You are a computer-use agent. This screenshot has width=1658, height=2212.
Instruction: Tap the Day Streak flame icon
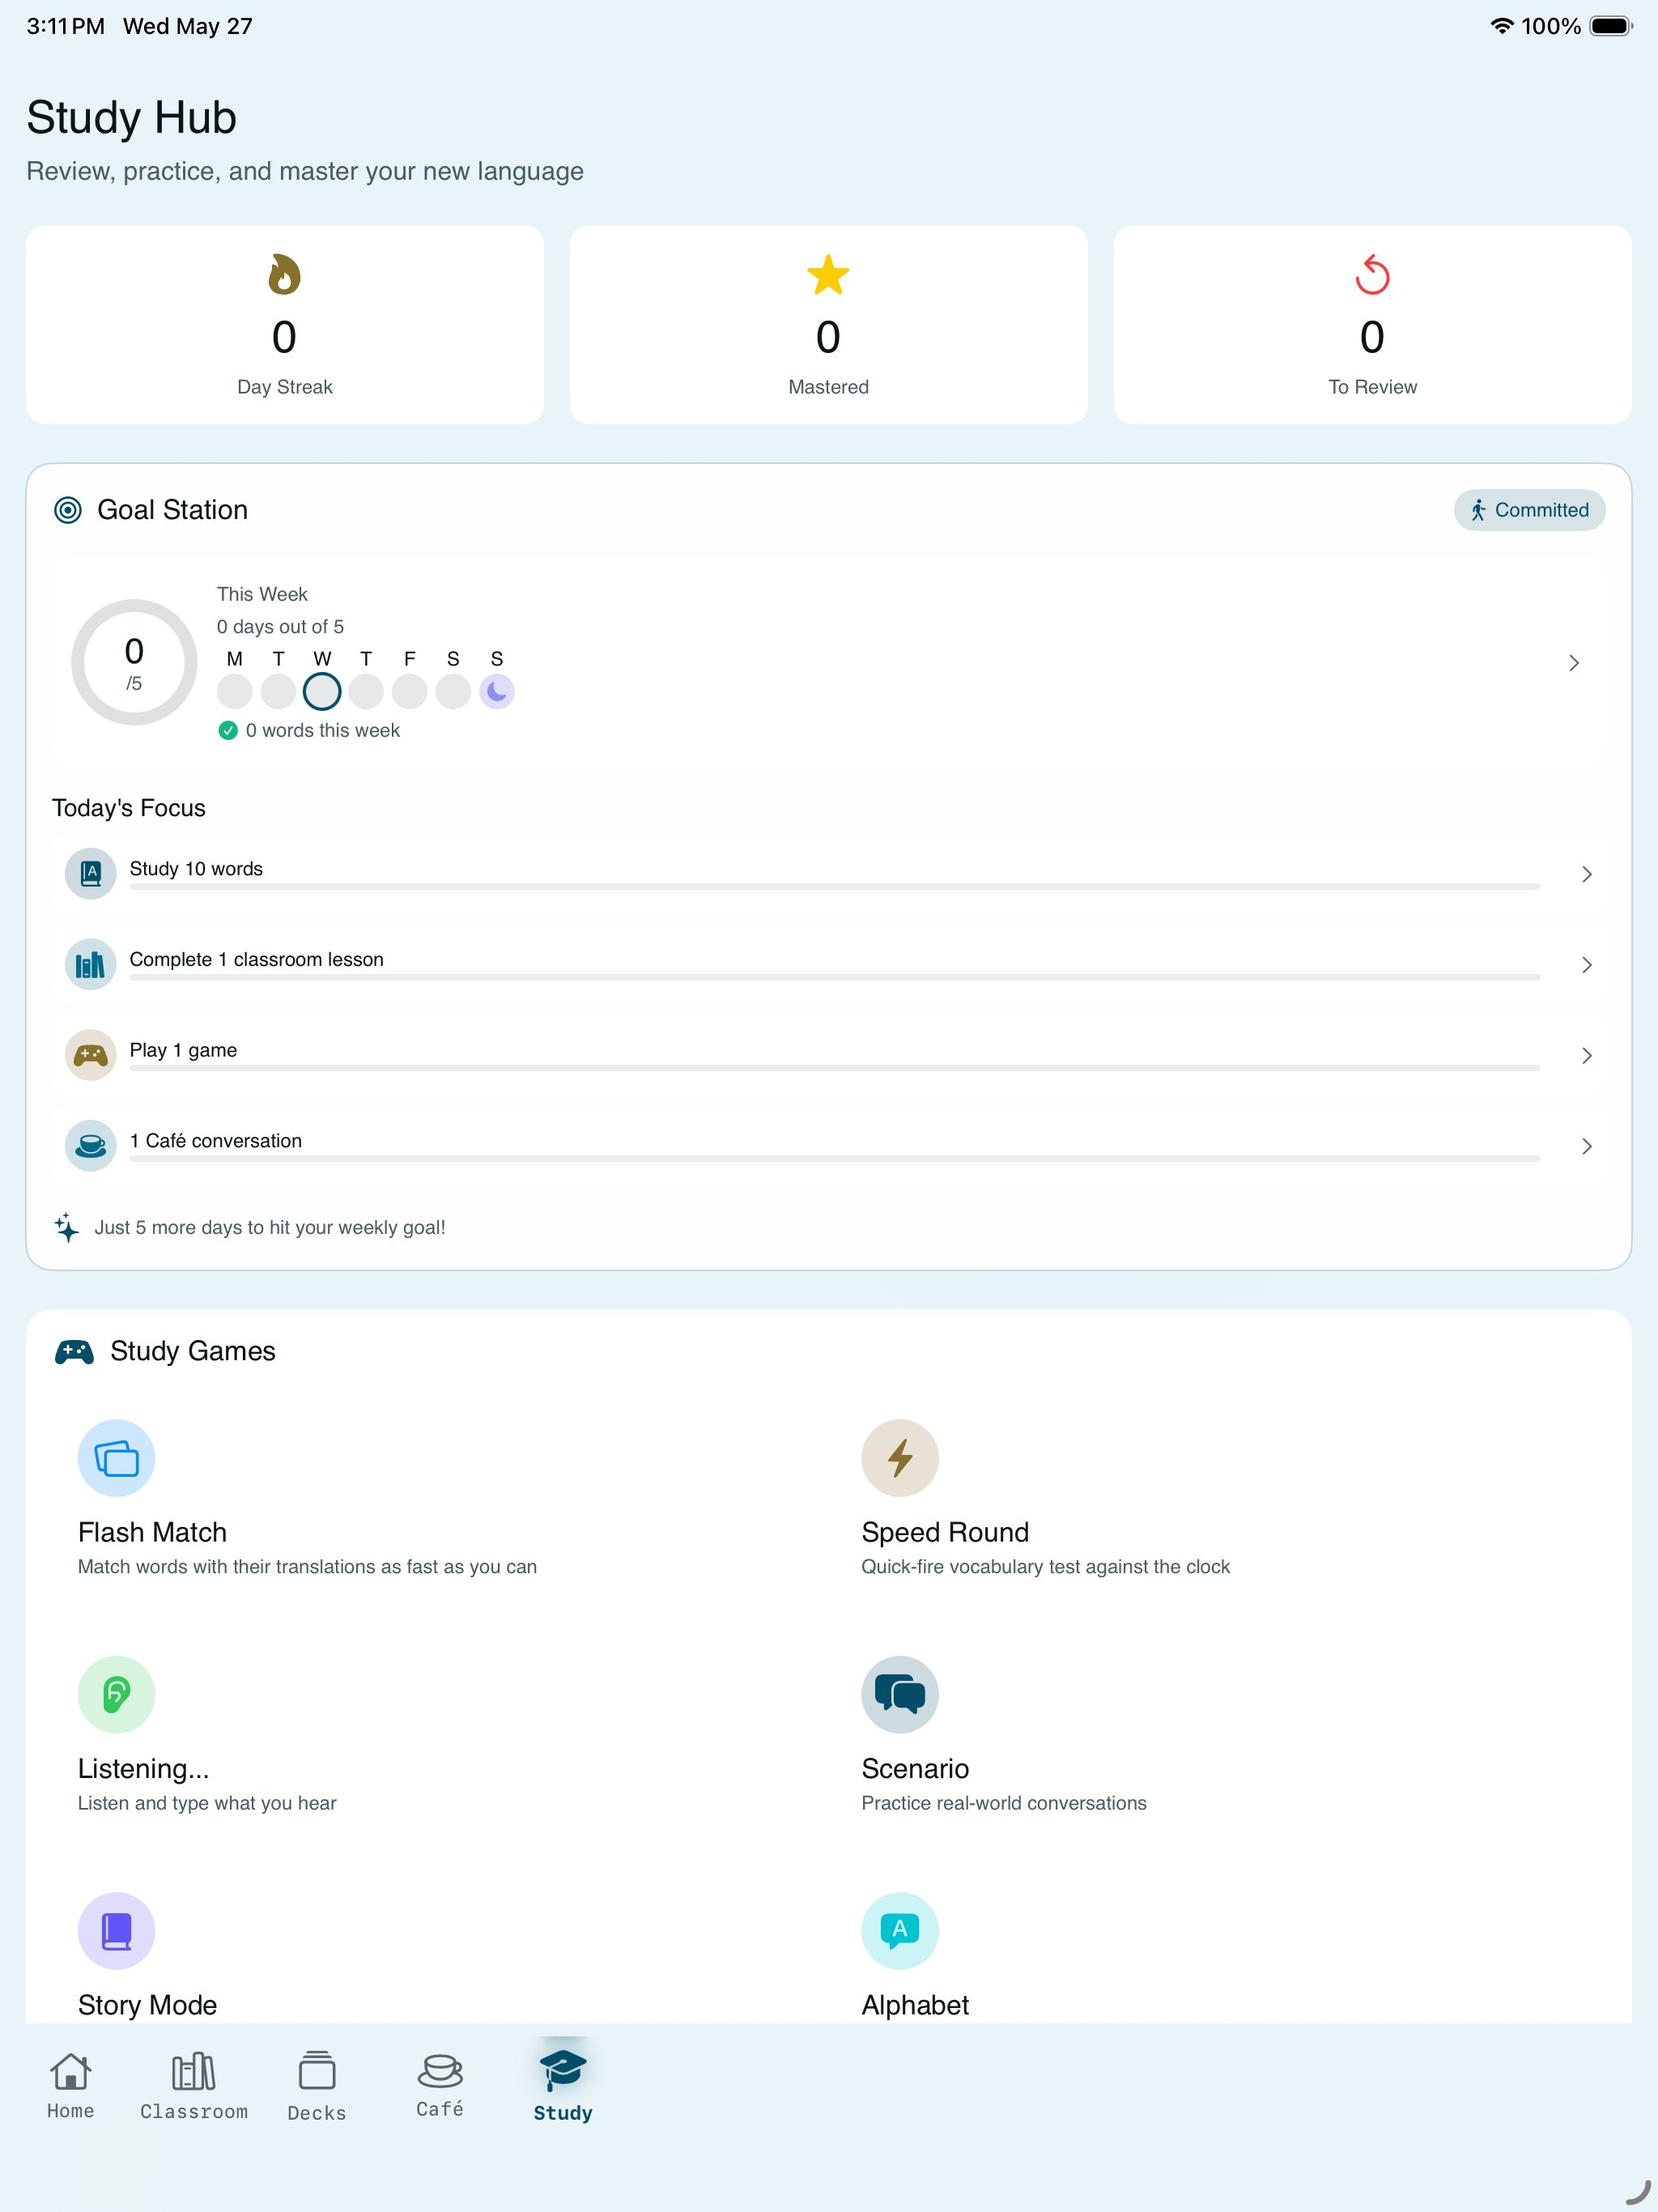[x=284, y=275]
